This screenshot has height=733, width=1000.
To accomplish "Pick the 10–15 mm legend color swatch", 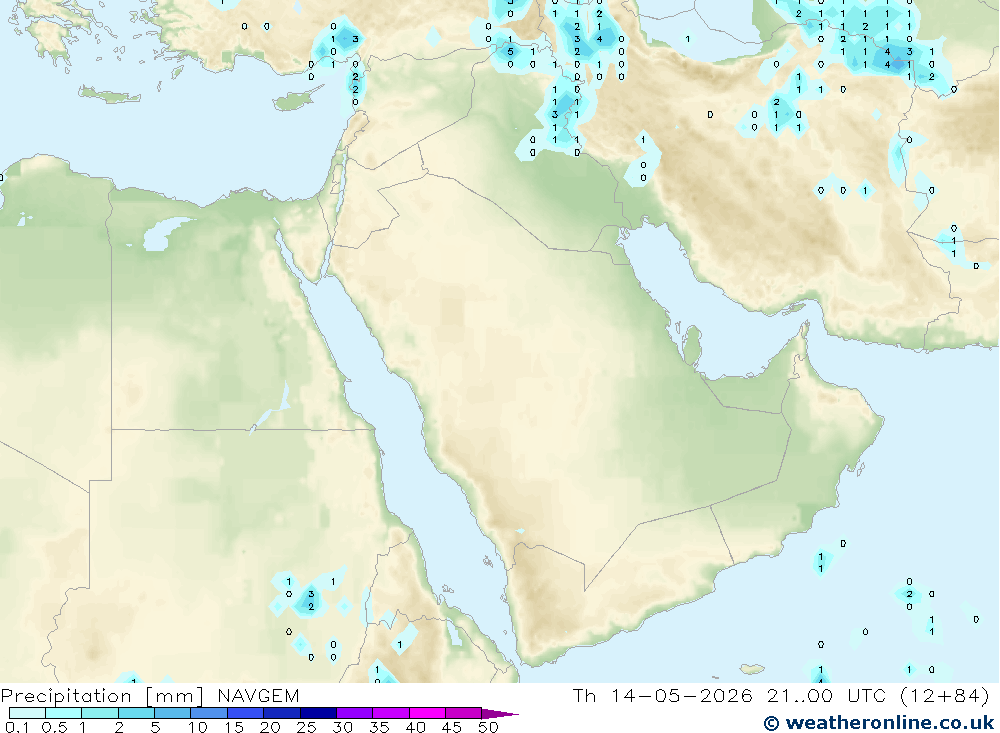I will pyautogui.click(x=209, y=713).
